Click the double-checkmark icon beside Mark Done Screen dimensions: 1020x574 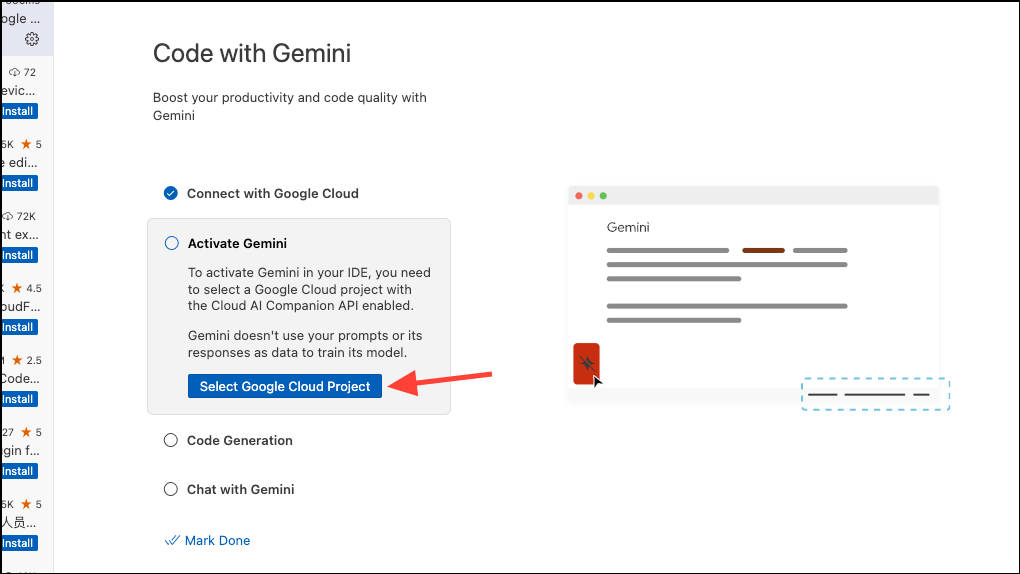tap(171, 541)
